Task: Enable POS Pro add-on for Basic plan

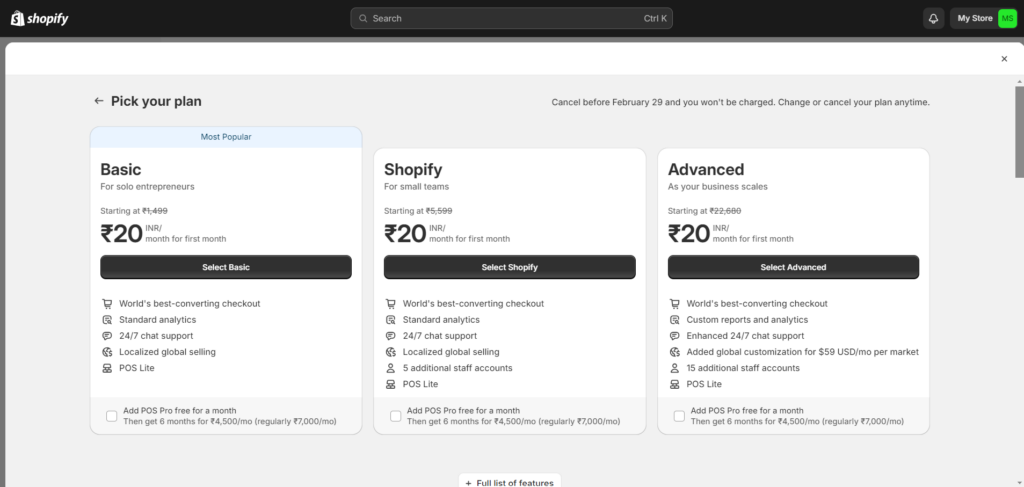Action: pyautogui.click(x=112, y=416)
